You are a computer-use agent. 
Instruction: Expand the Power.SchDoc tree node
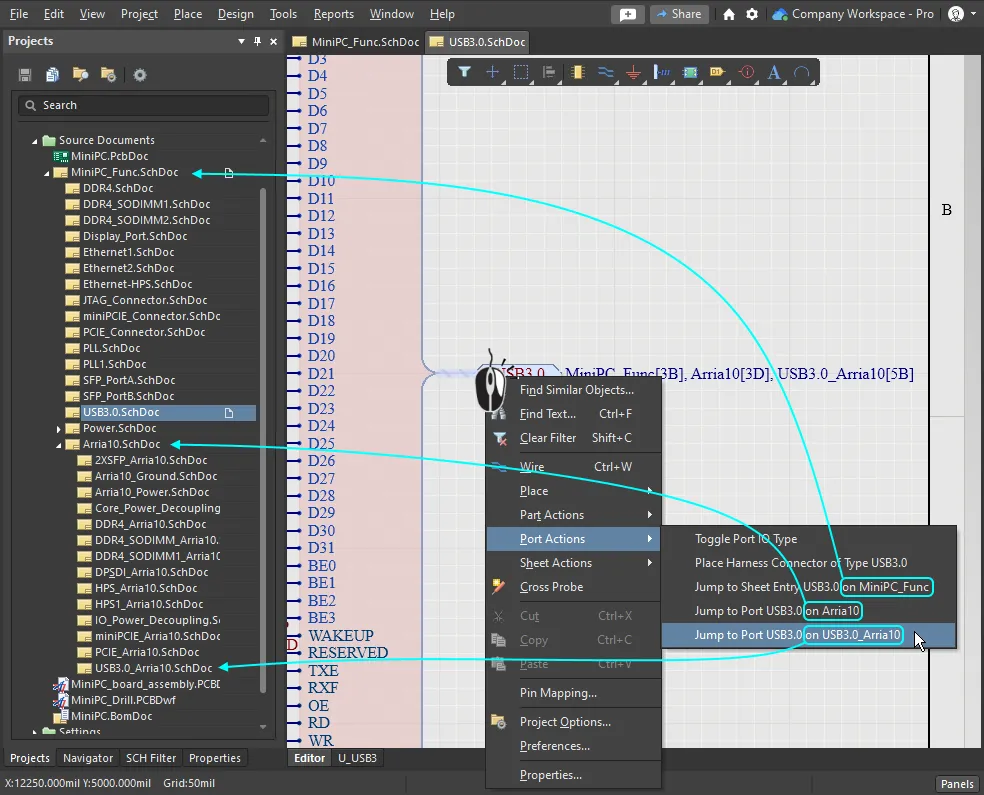click(x=58, y=429)
